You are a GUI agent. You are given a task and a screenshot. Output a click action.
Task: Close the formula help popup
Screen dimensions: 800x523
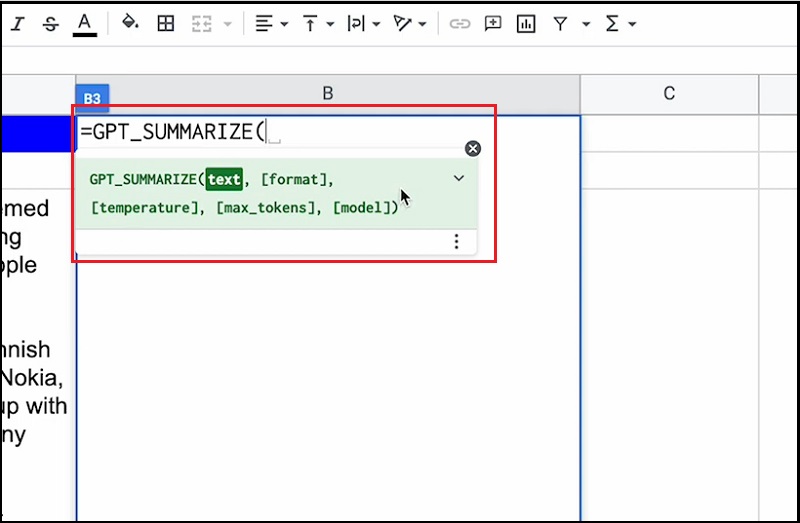[x=473, y=148]
